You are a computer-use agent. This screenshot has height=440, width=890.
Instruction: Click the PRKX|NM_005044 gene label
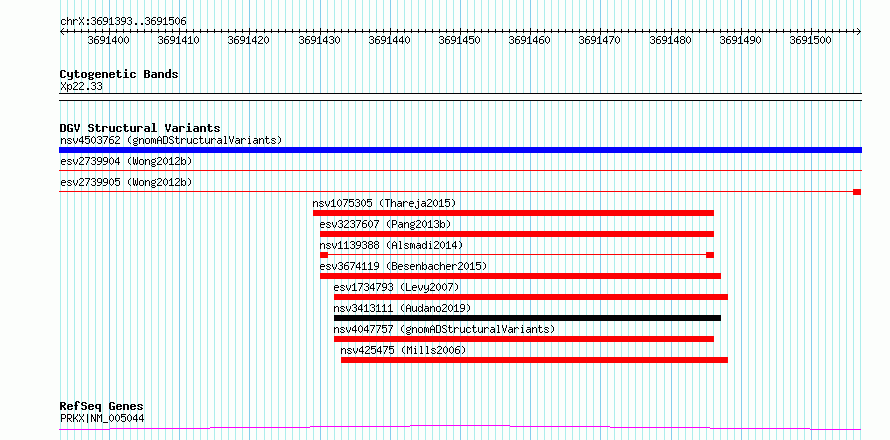click(x=102, y=418)
